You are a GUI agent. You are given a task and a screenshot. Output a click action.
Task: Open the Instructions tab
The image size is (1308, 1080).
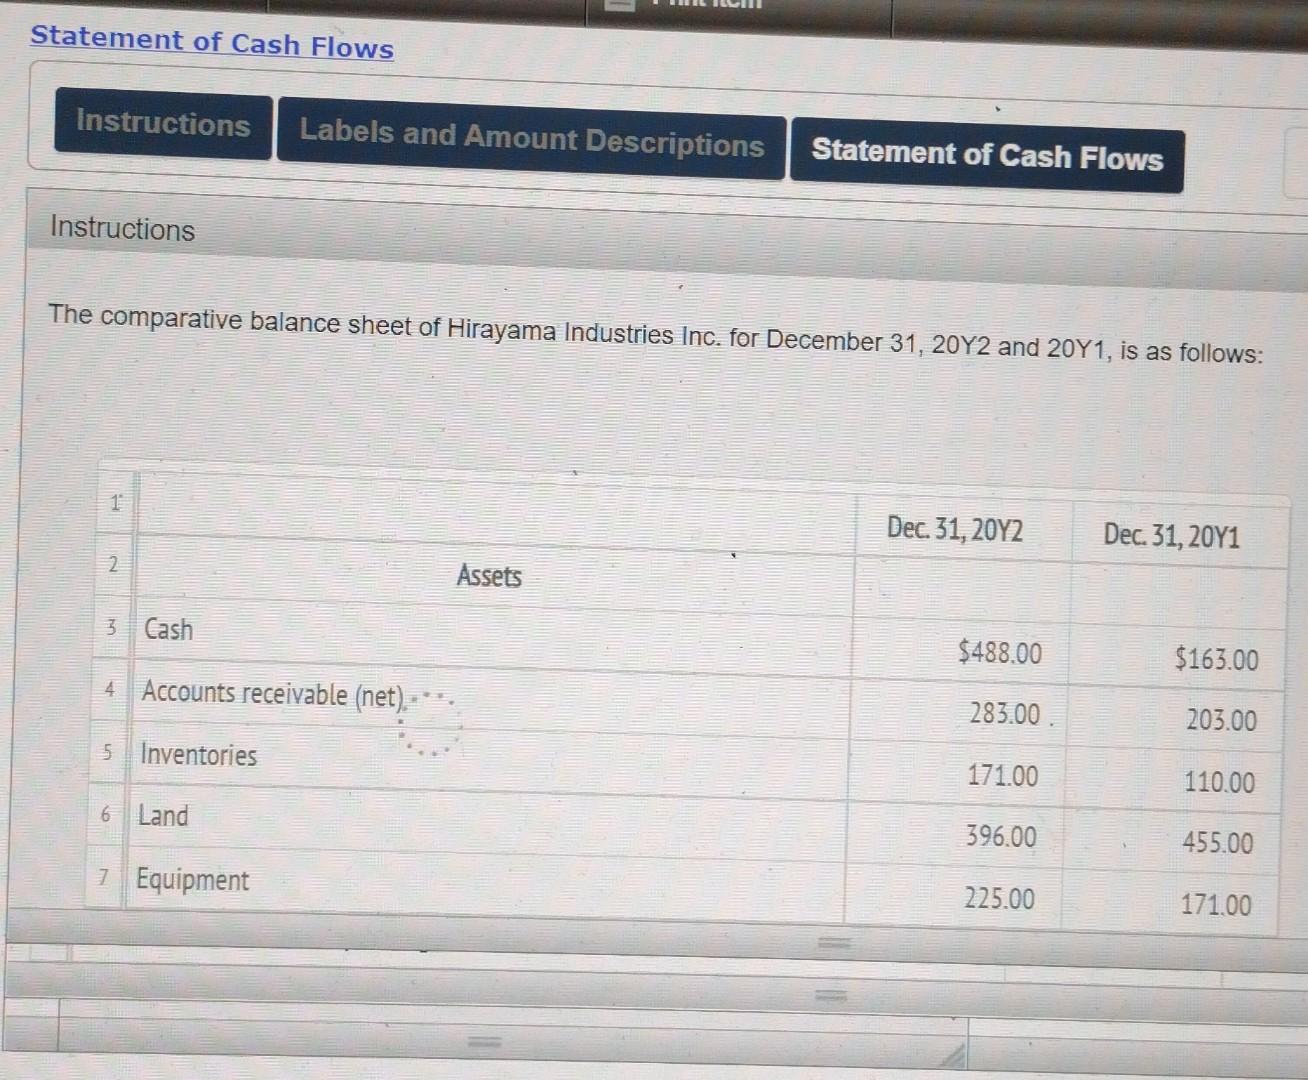[163, 125]
